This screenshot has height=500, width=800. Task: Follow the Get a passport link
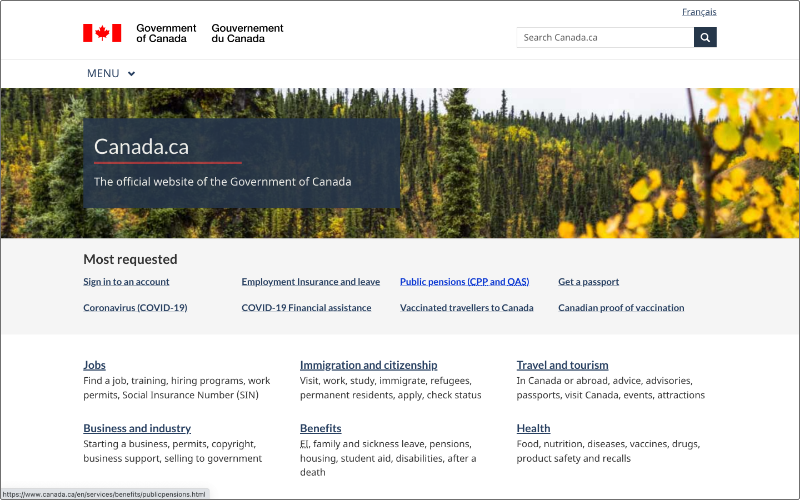(588, 282)
